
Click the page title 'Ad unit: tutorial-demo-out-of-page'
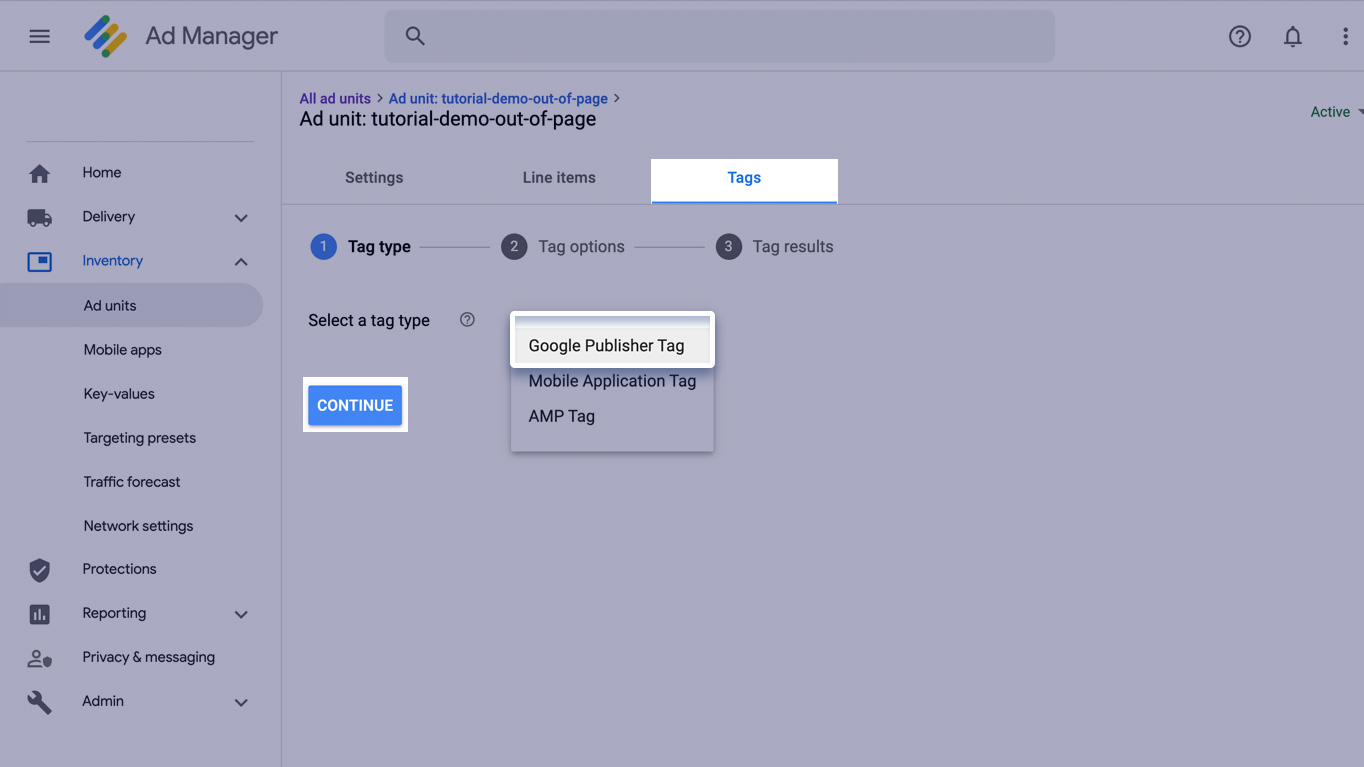pos(448,119)
